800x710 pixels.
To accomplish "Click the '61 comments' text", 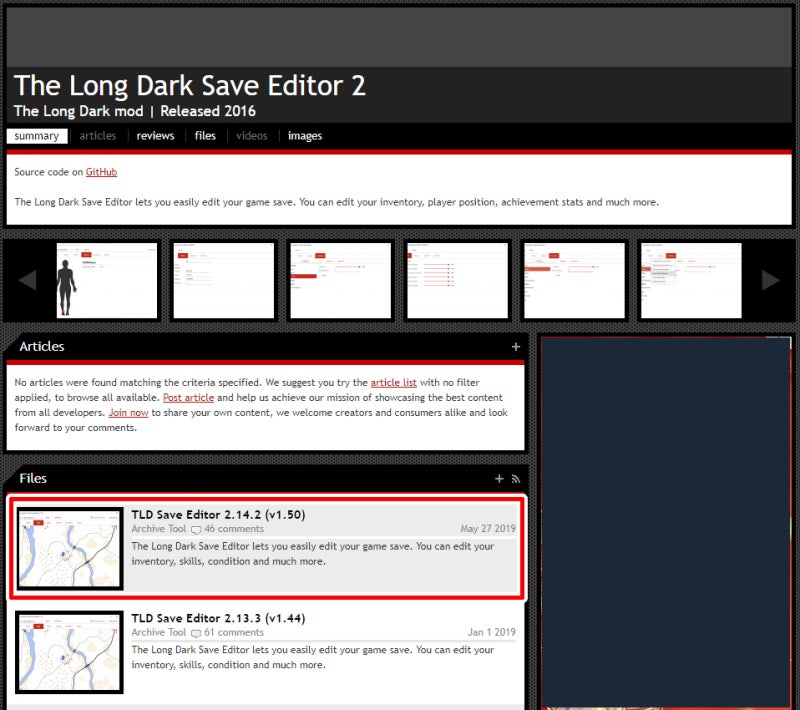I will (234, 632).
